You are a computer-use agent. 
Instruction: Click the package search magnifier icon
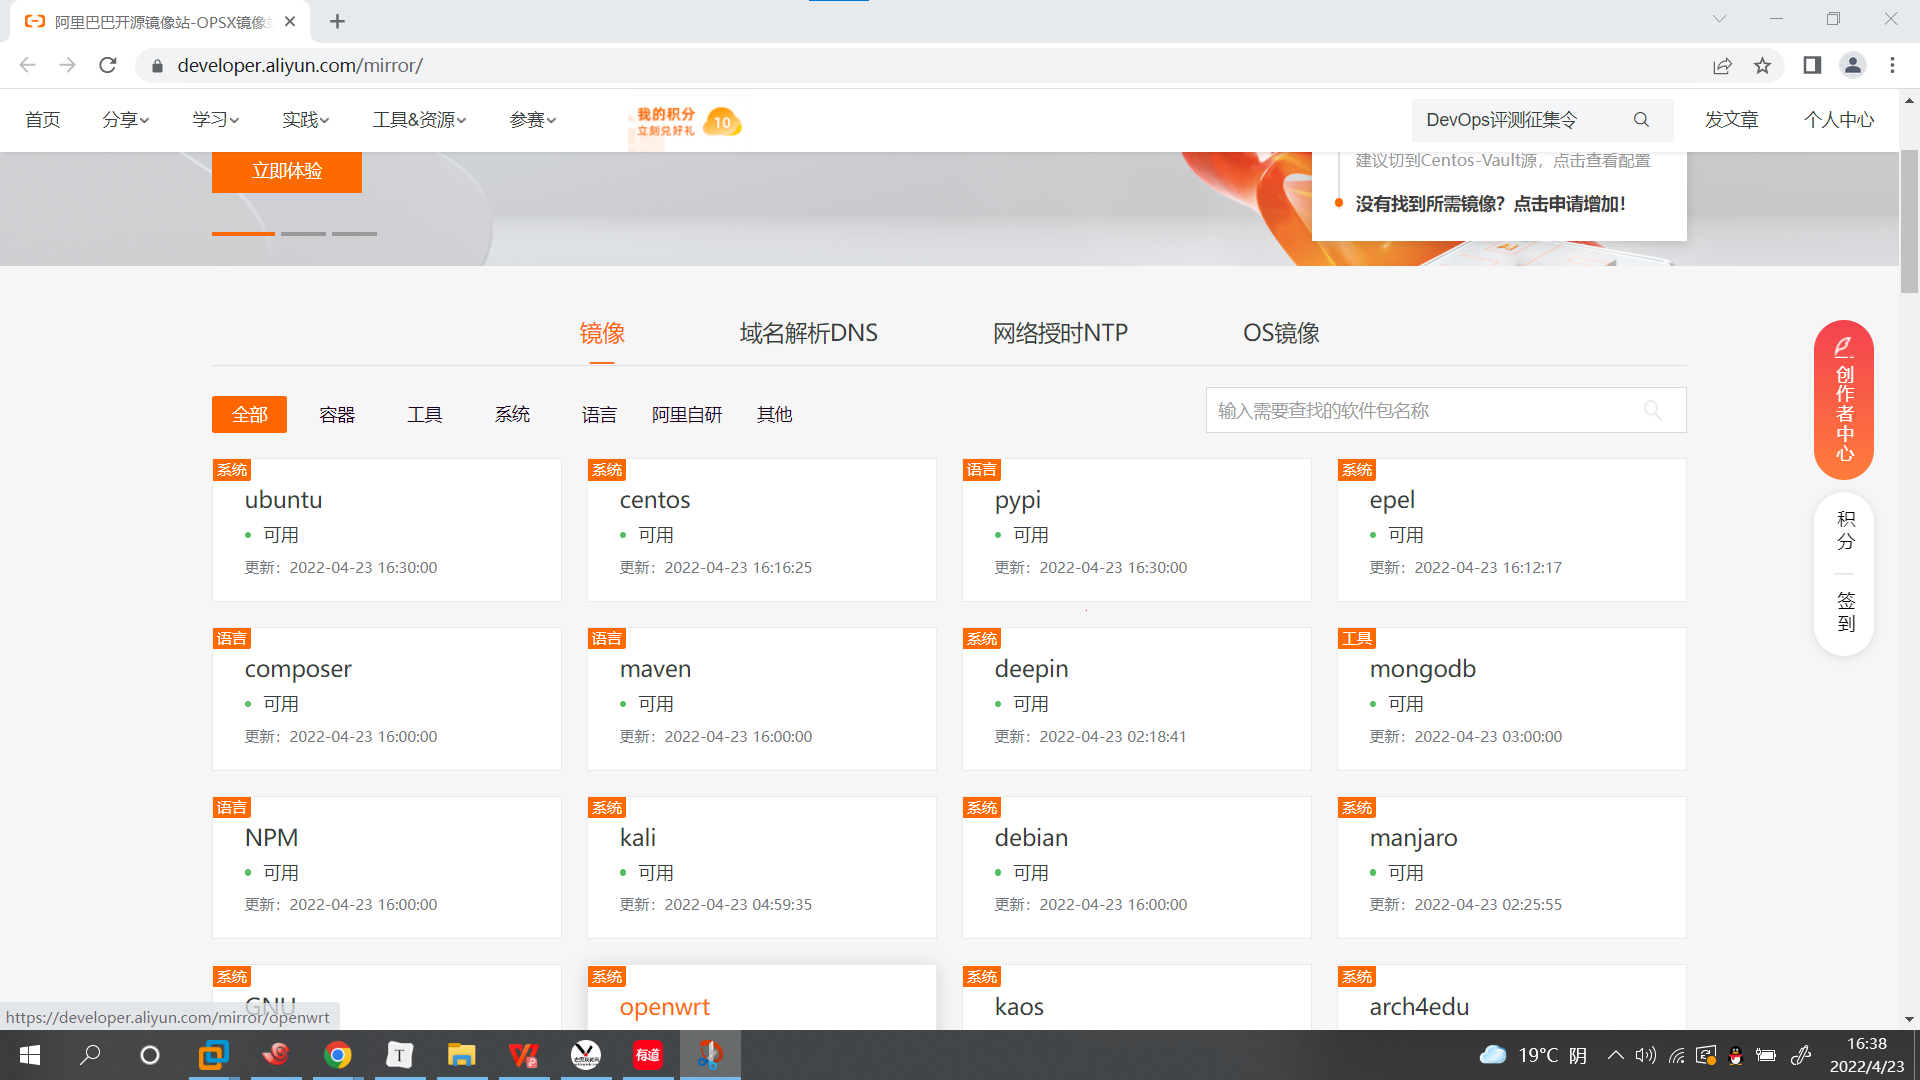tap(1653, 410)
